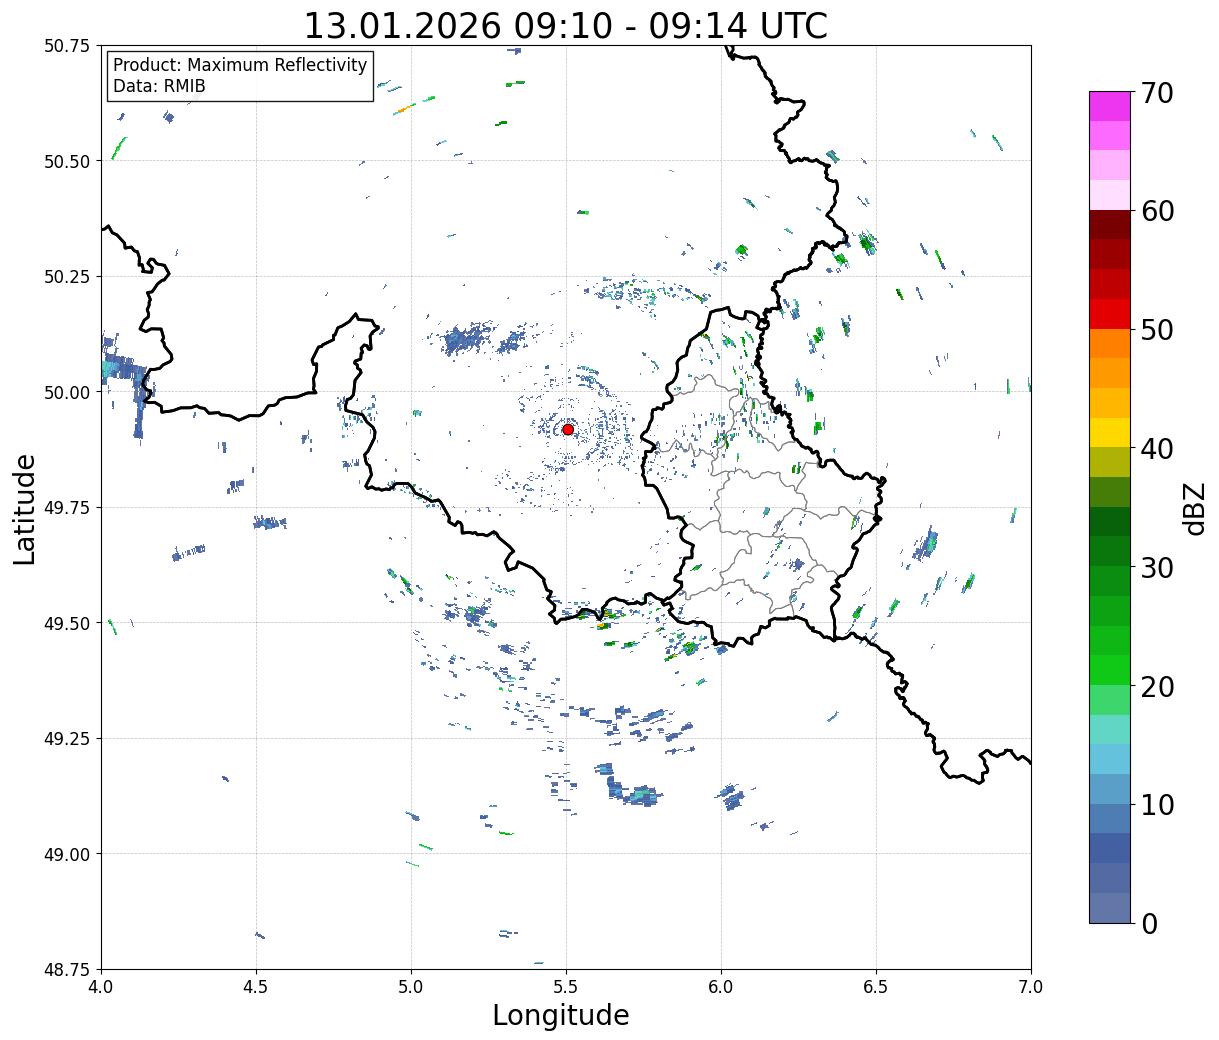Click the colorbar tick label 20

[1157, 687]
